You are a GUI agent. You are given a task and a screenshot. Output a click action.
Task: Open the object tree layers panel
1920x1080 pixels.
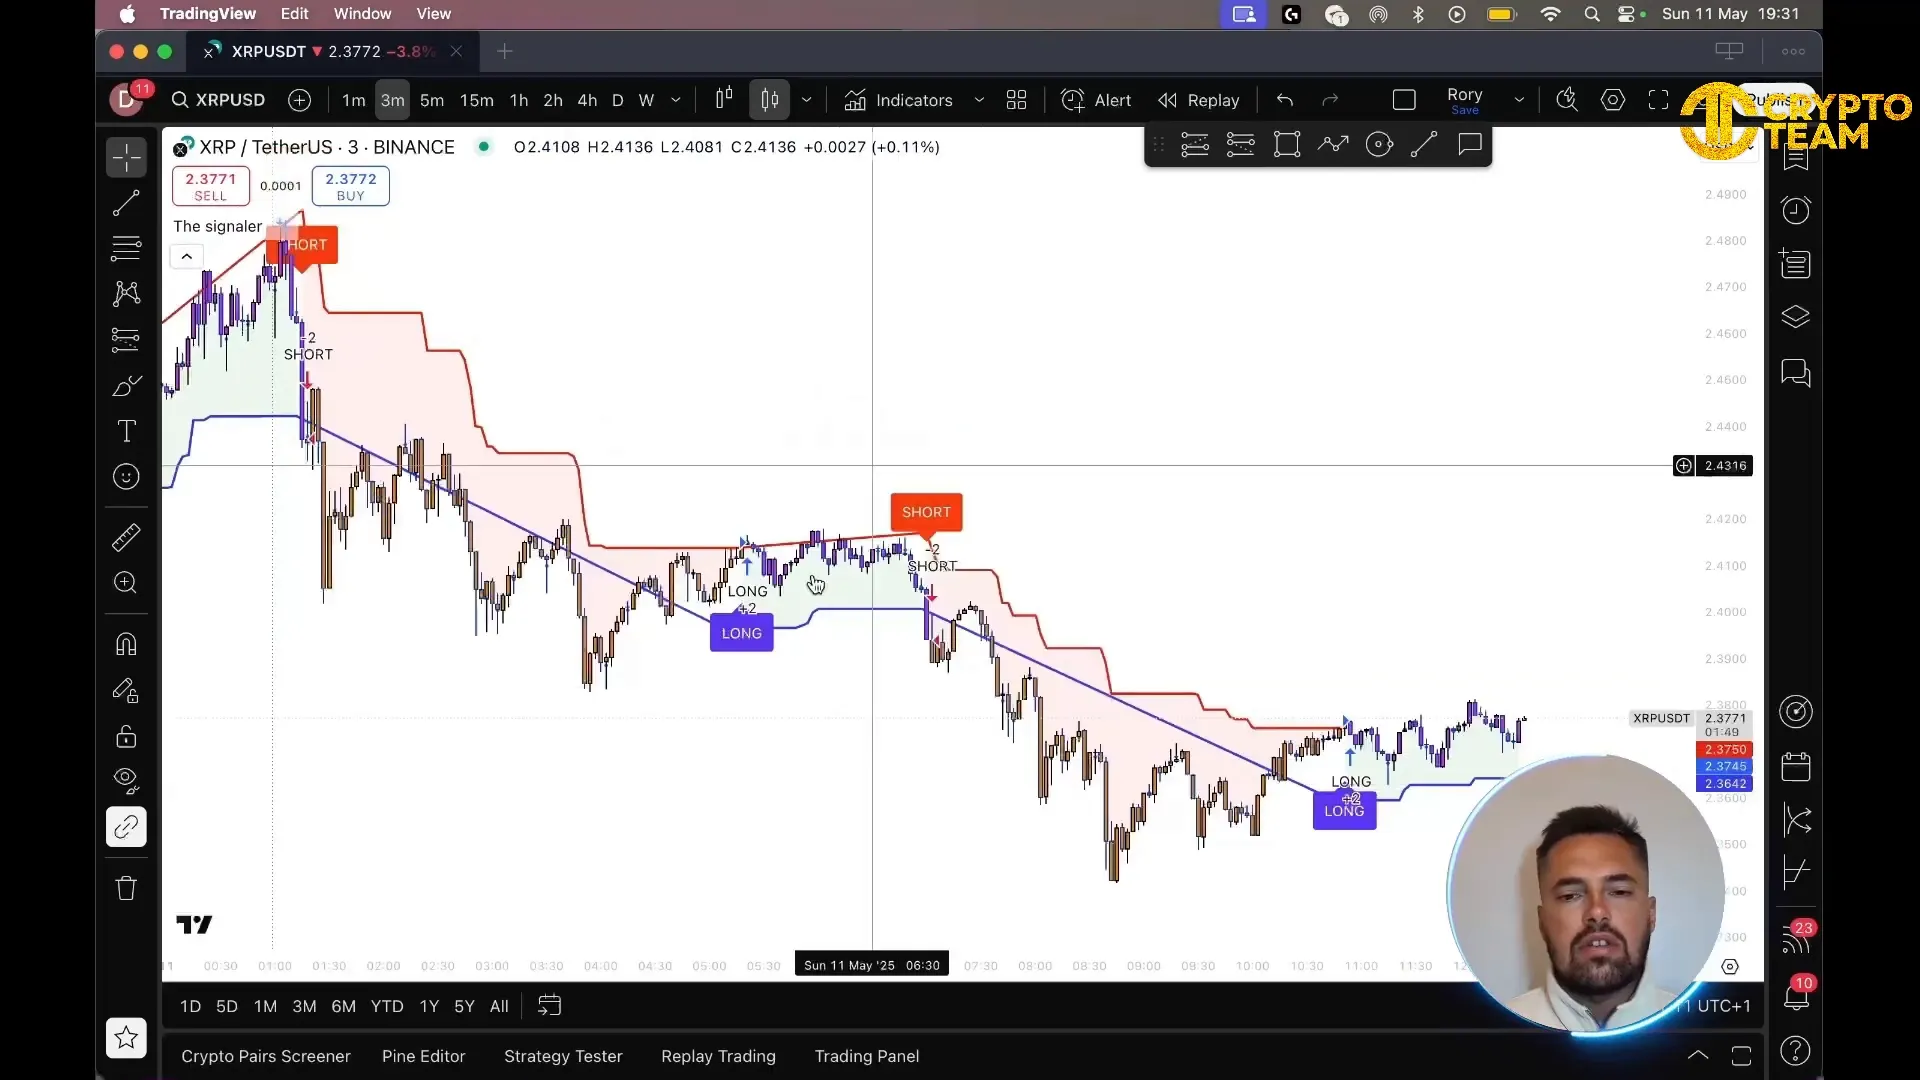[x=1796, y=318]
